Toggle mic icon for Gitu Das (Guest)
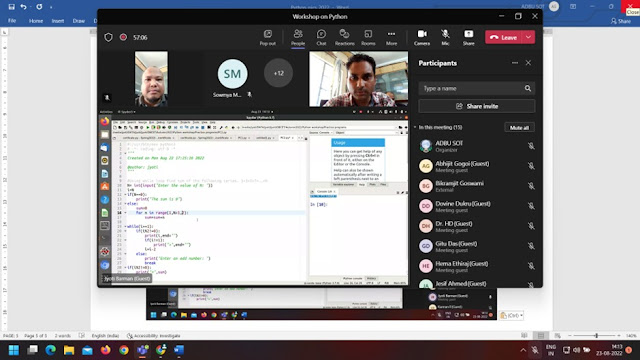 point(531,246)
